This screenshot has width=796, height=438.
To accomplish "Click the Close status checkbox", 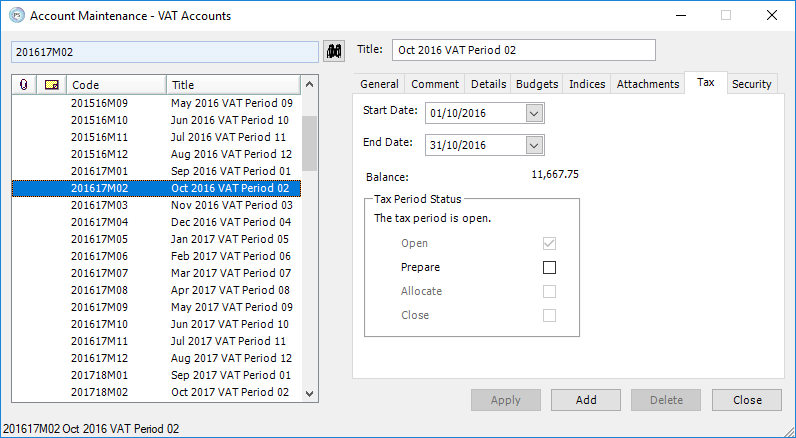I will tap(549, 315).
